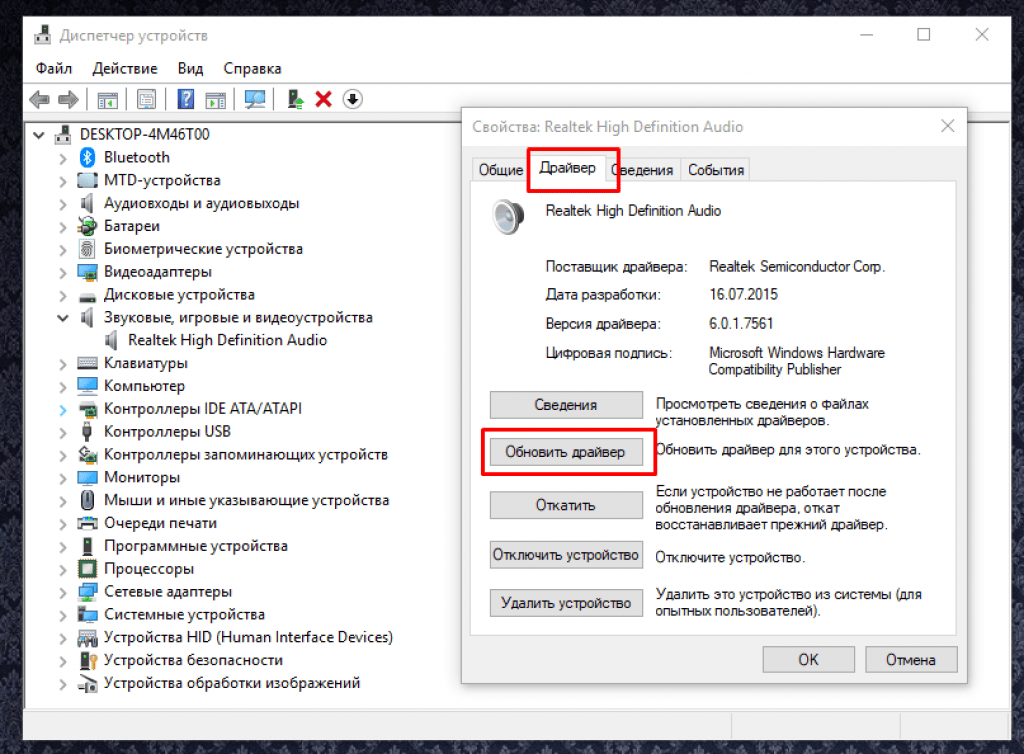Switch to the Общие tab
Viewport: 1024px width, 754px height.
pyautogui.click(x=500, y=170)
